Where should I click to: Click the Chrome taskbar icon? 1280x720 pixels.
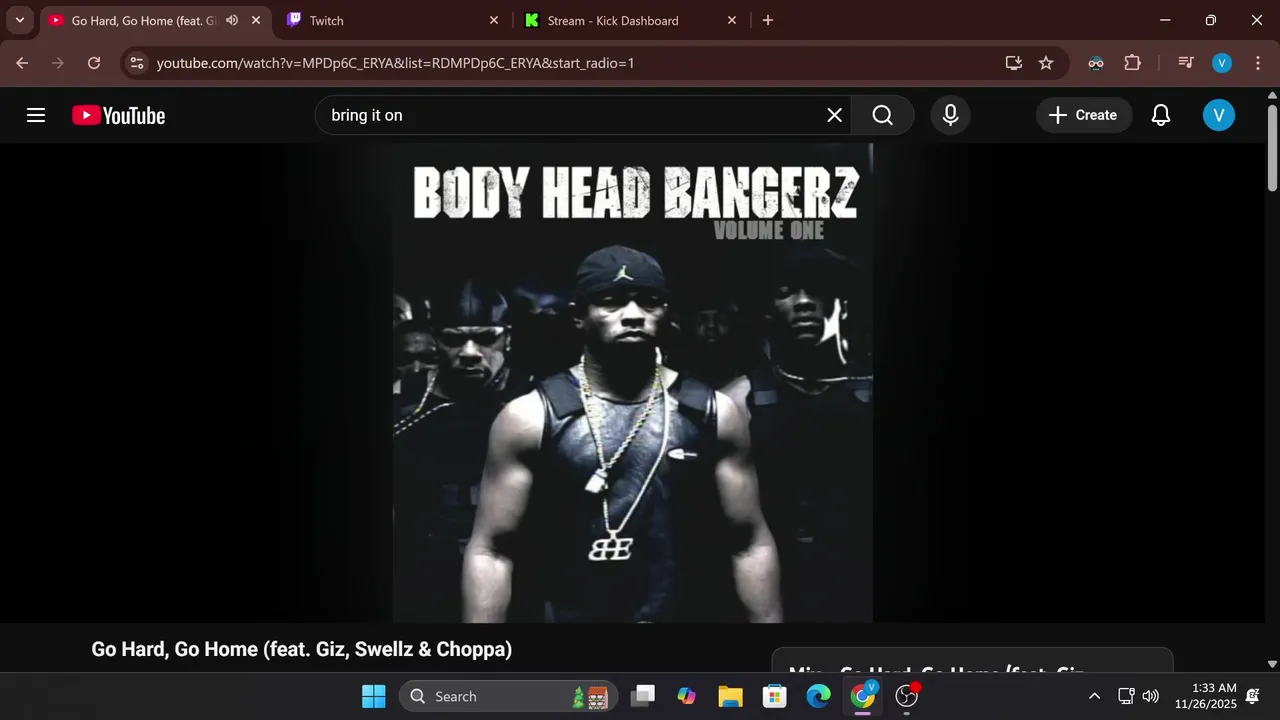[x=862, y=696]
